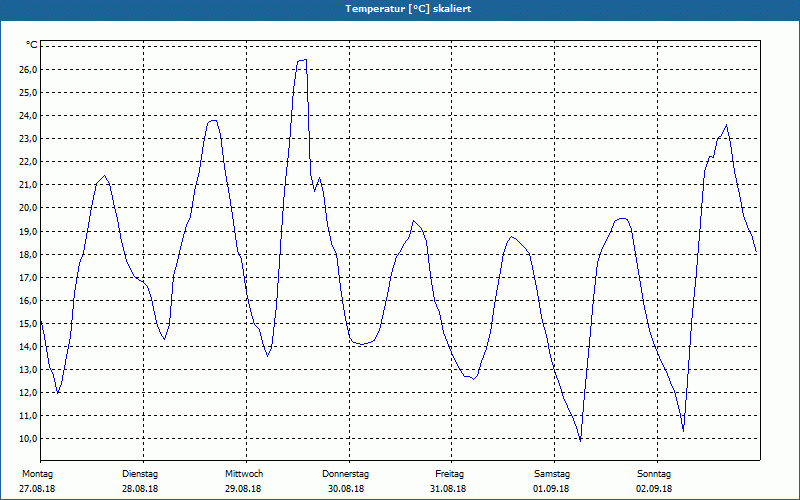Viewport: 800px width, 500px height.
Task: Click the 24,0 axis value
Action: pyautogui.click(x=28, y=115)
